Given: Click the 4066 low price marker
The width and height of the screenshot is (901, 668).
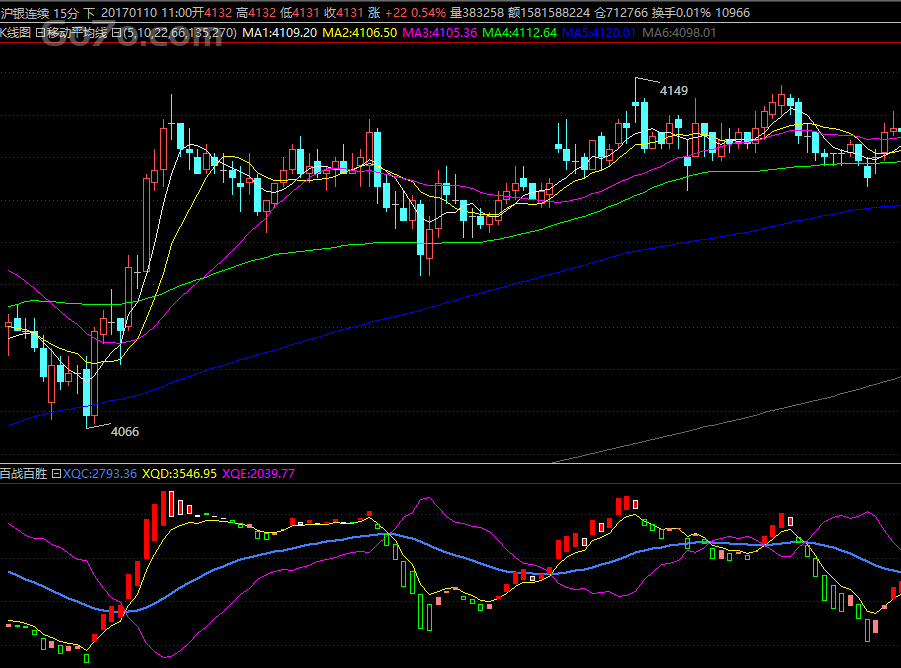Looking at the screenshot, I should click(x=125, y=431).
